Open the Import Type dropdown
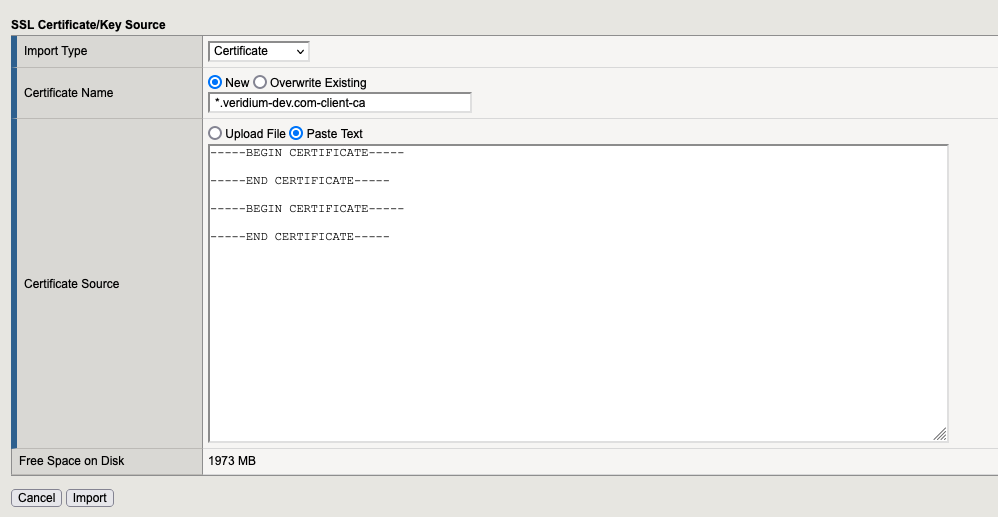 tap(259, 51)
